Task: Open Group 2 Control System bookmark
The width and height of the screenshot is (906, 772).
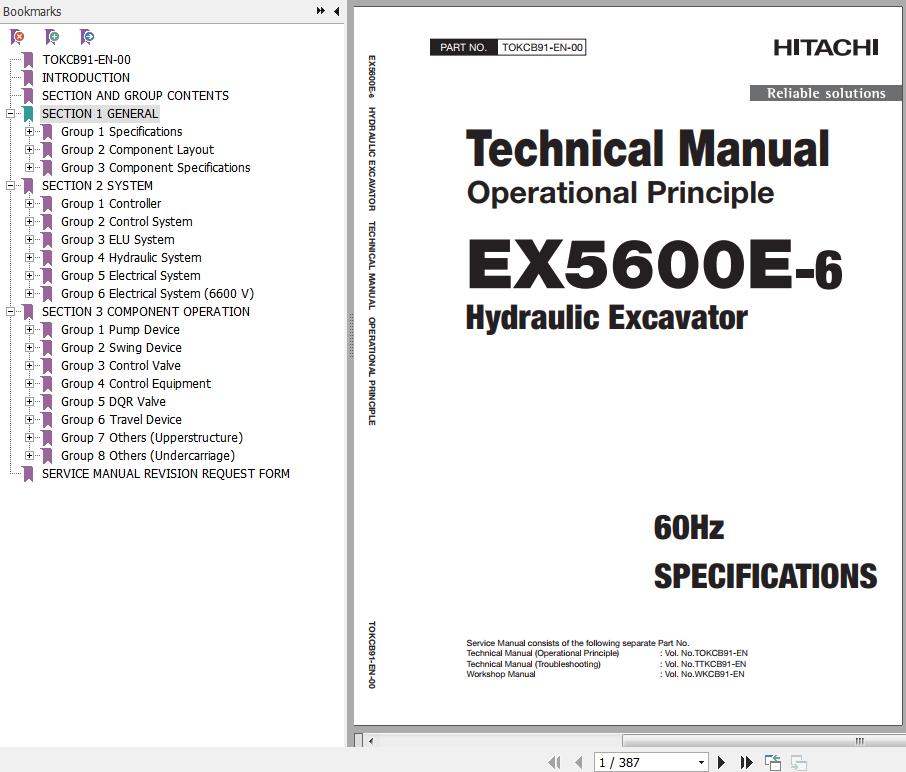Action: [x=127, y=221]
